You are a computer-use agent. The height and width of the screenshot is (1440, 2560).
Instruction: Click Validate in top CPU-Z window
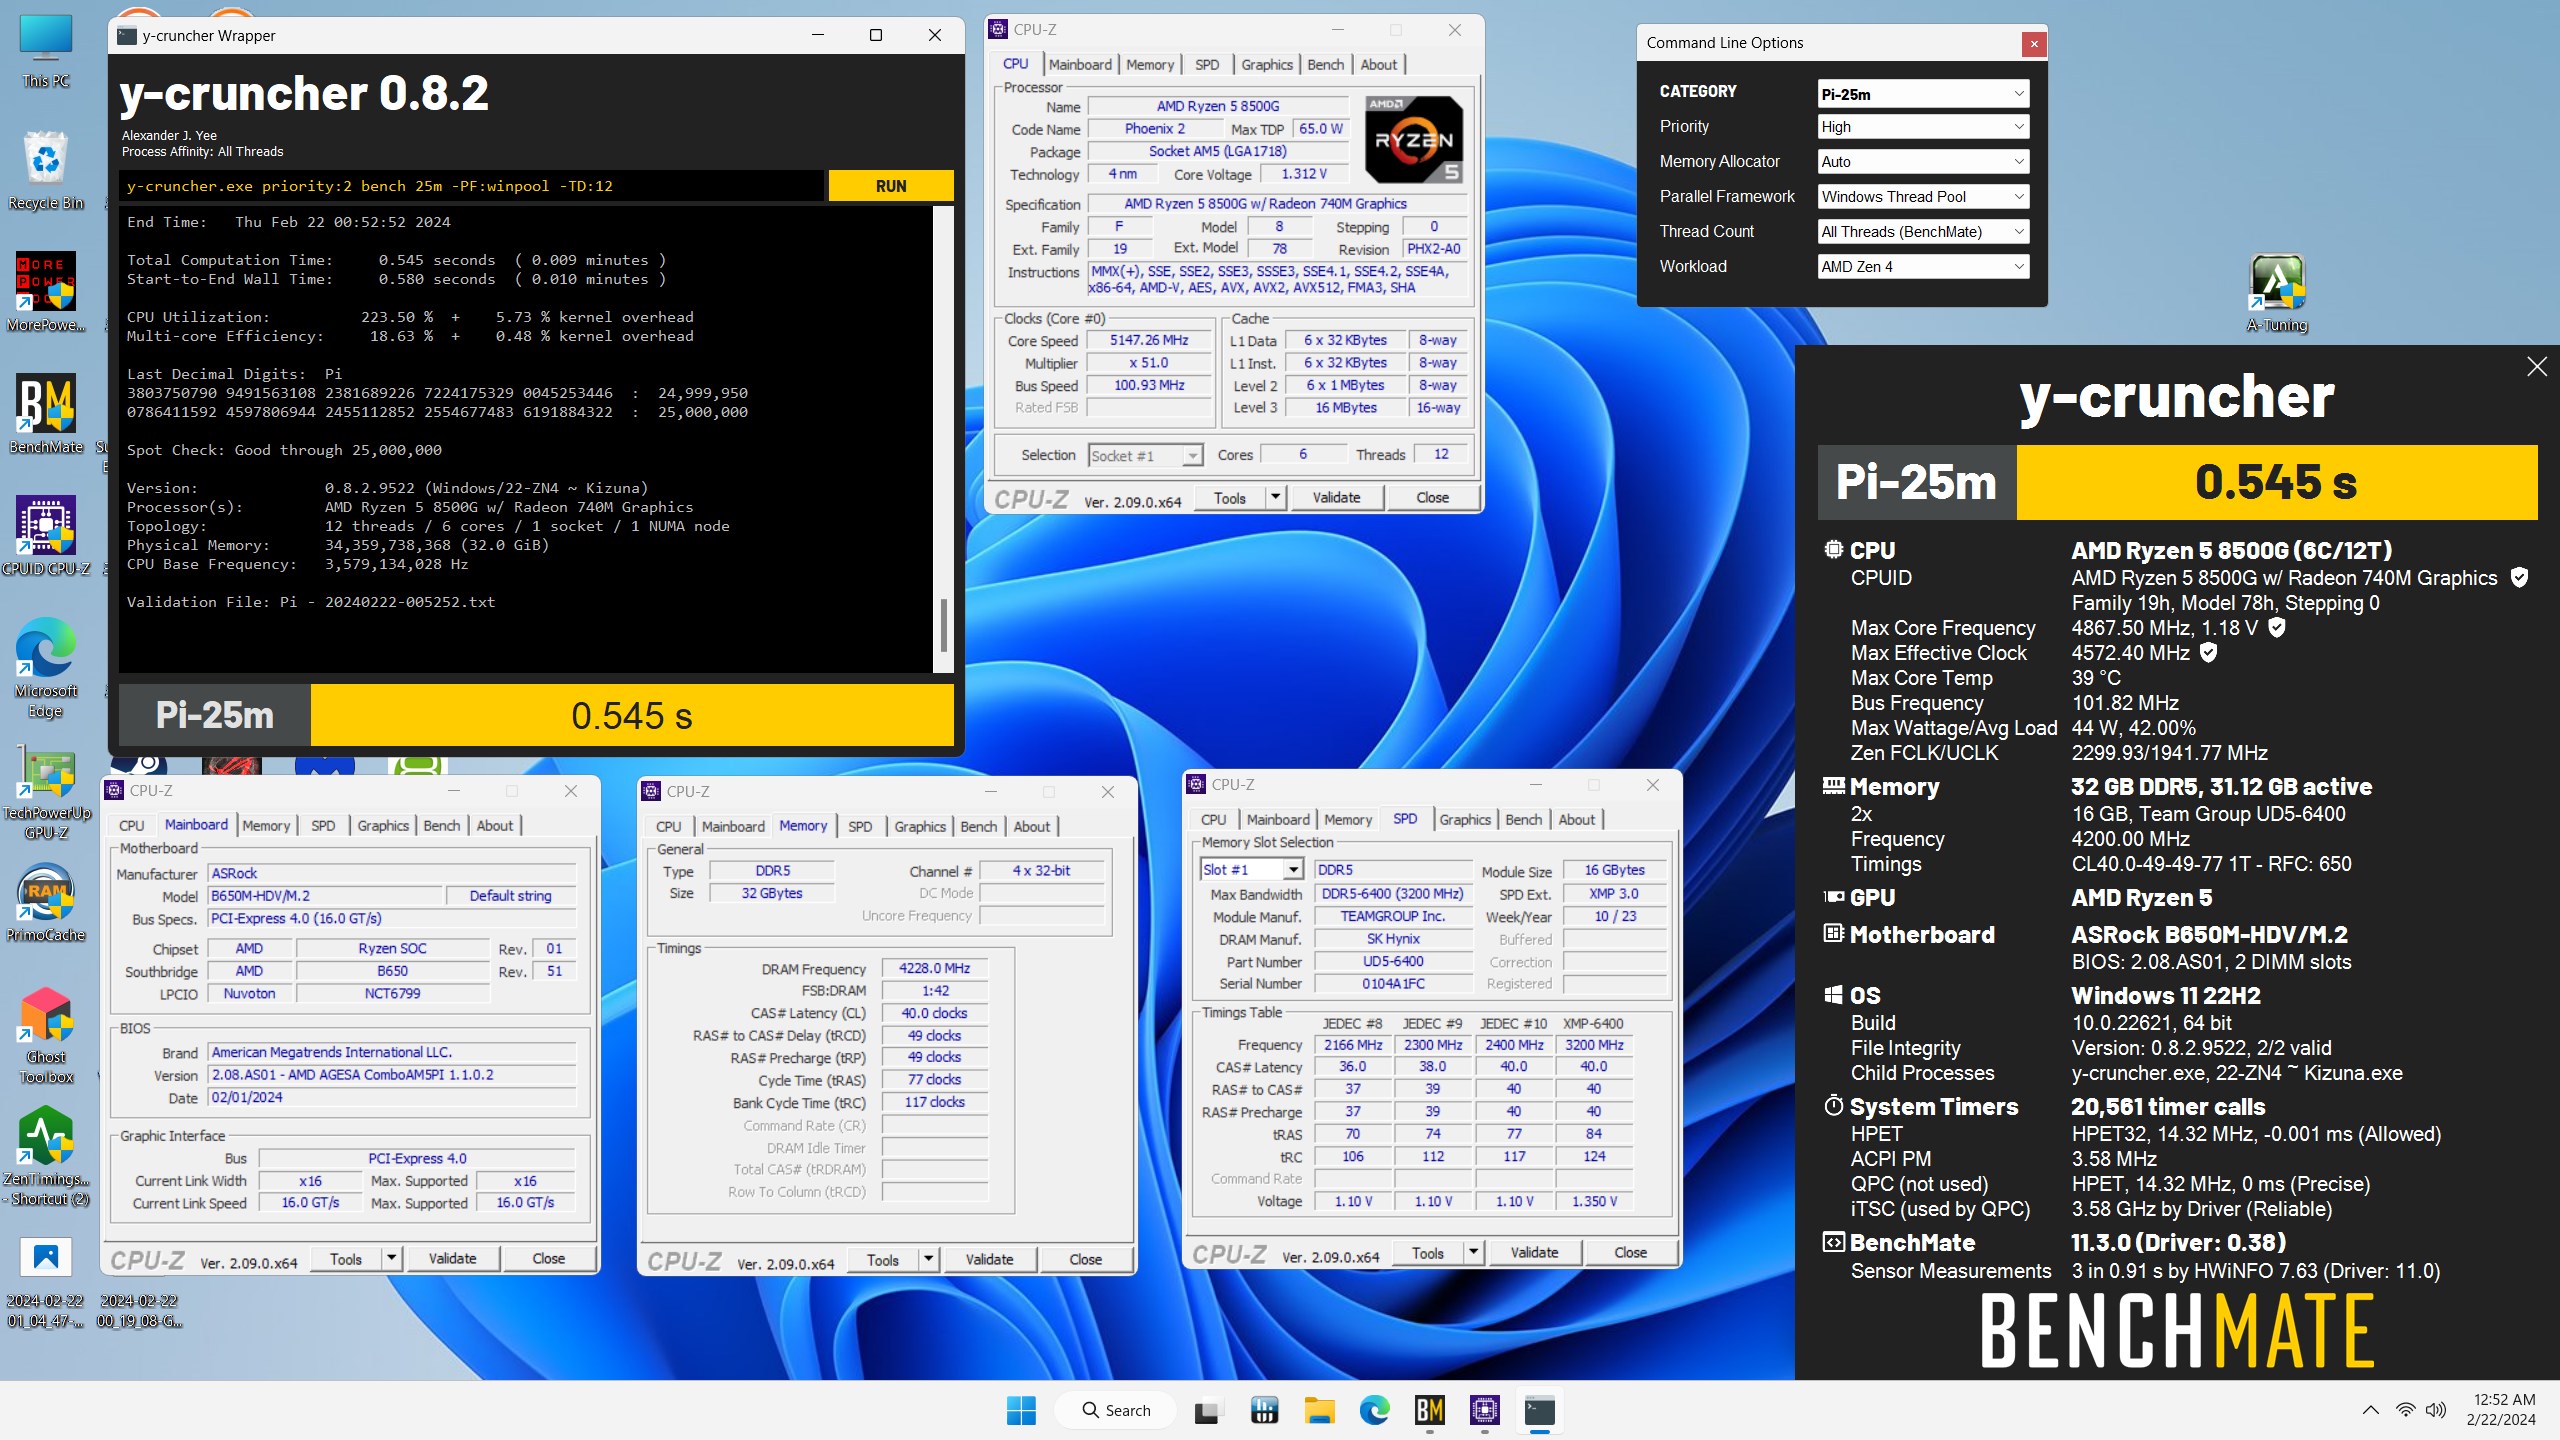click(x=1336, y=497)
